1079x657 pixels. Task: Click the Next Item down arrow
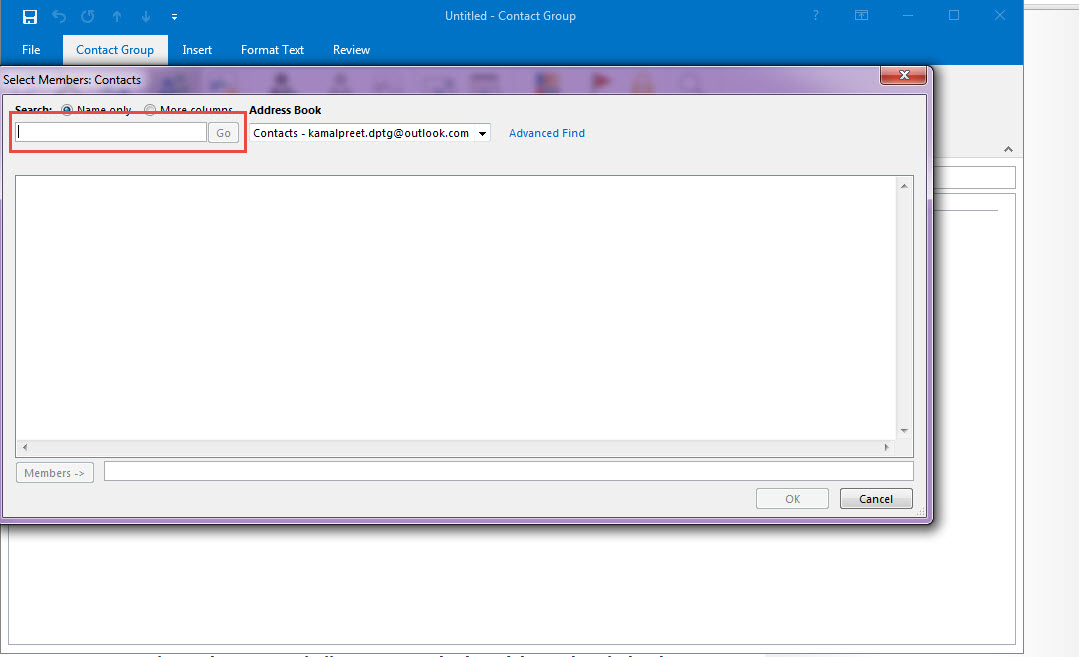[x=146, y=17]
